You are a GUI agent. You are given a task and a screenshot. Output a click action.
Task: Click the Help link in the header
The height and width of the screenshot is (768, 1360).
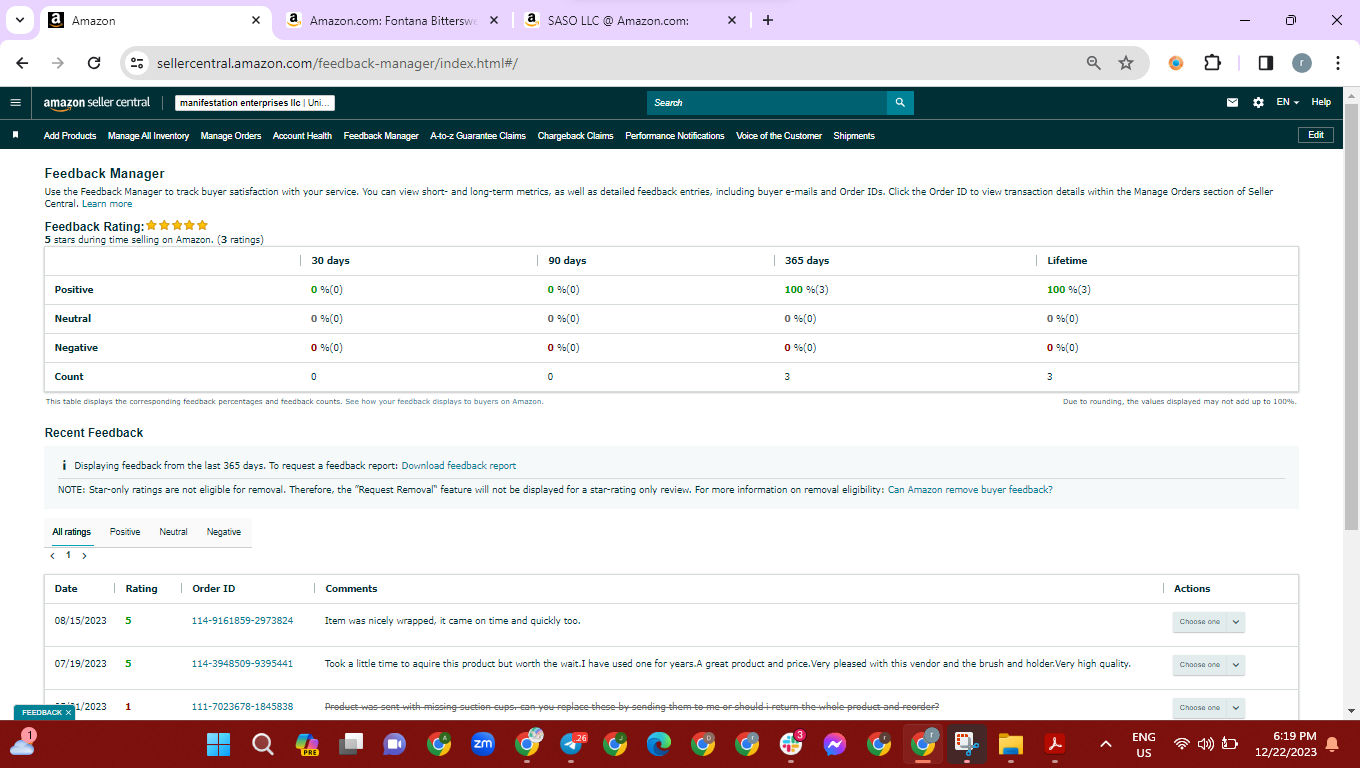1321,102
